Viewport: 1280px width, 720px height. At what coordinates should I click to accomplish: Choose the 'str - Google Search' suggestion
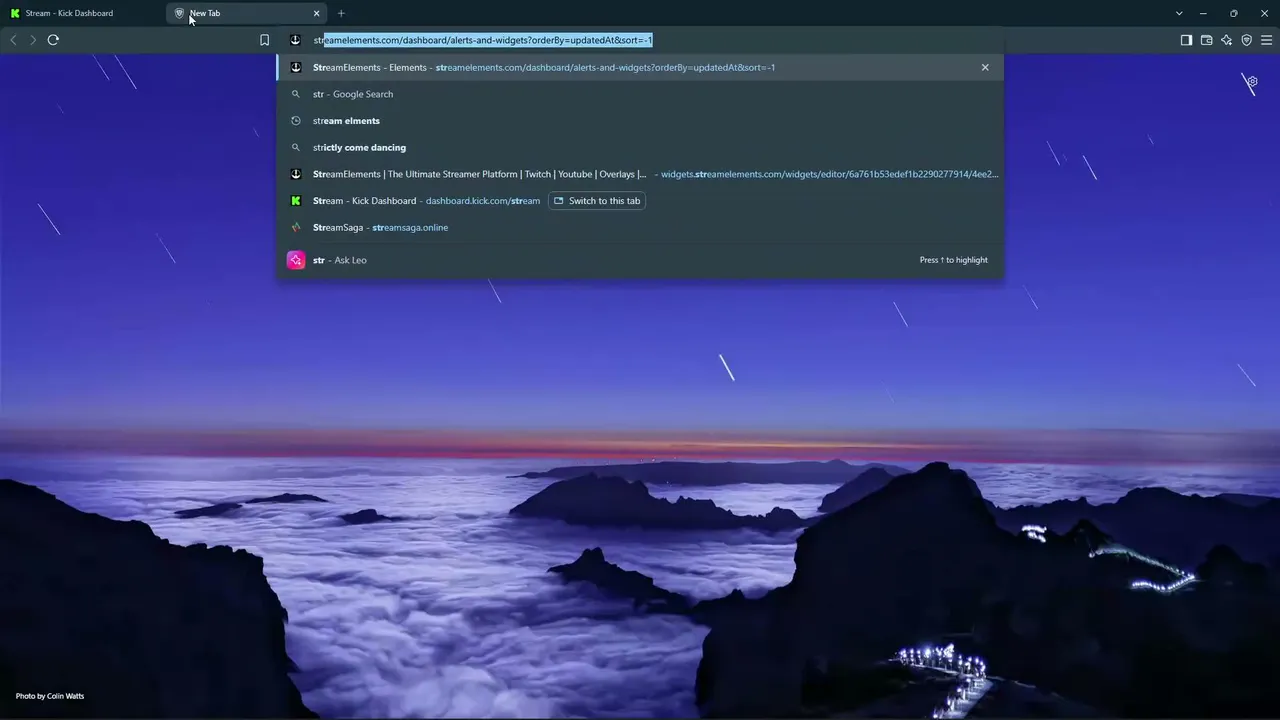640,94
